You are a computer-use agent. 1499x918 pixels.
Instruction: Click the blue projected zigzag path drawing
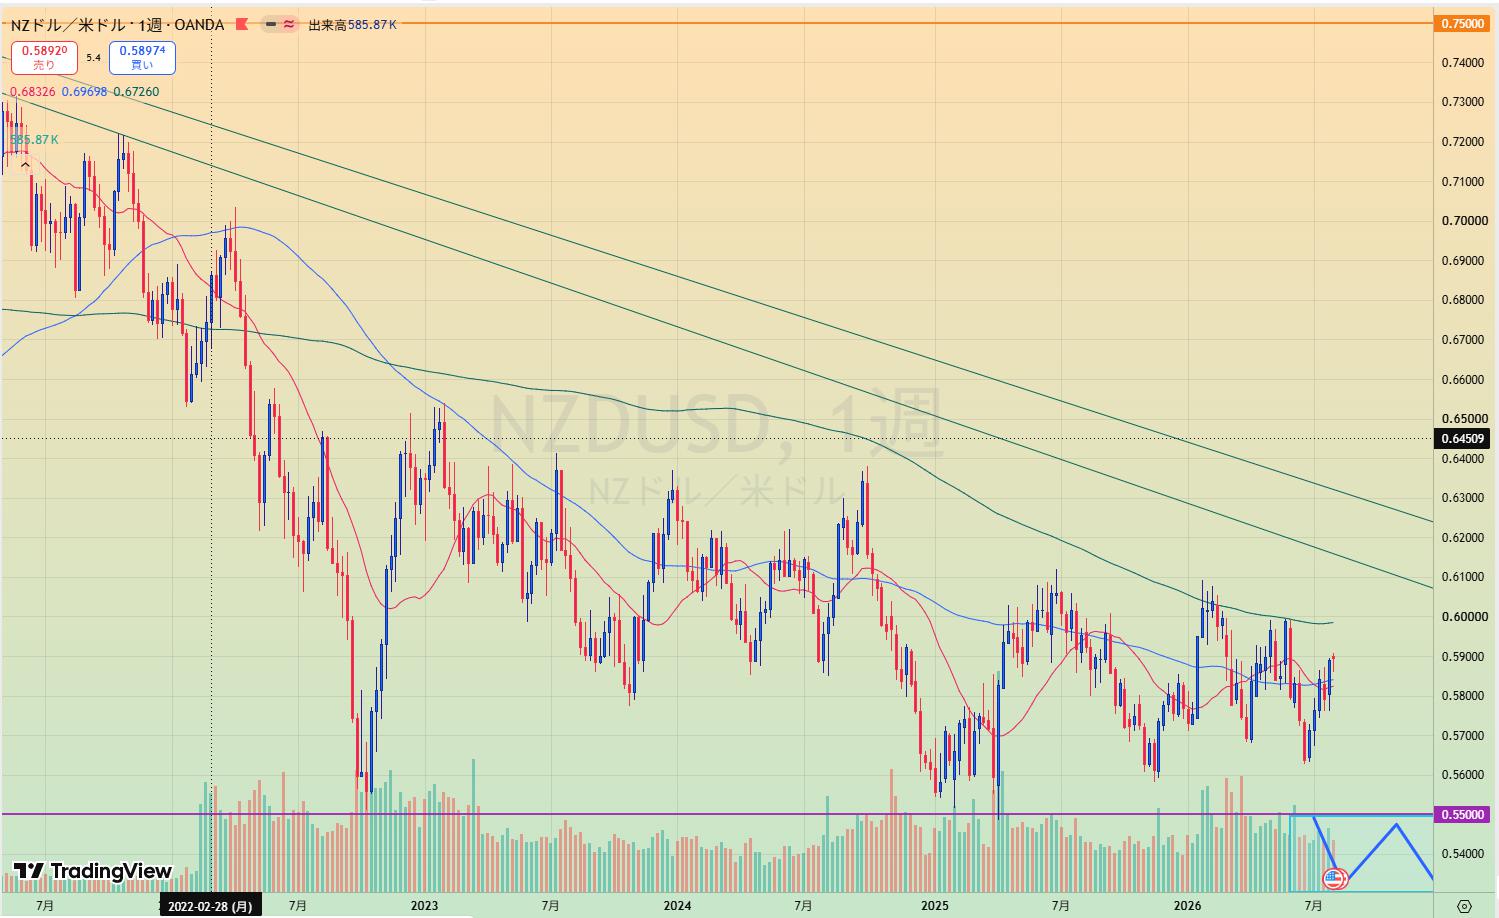click(1373, 850)
